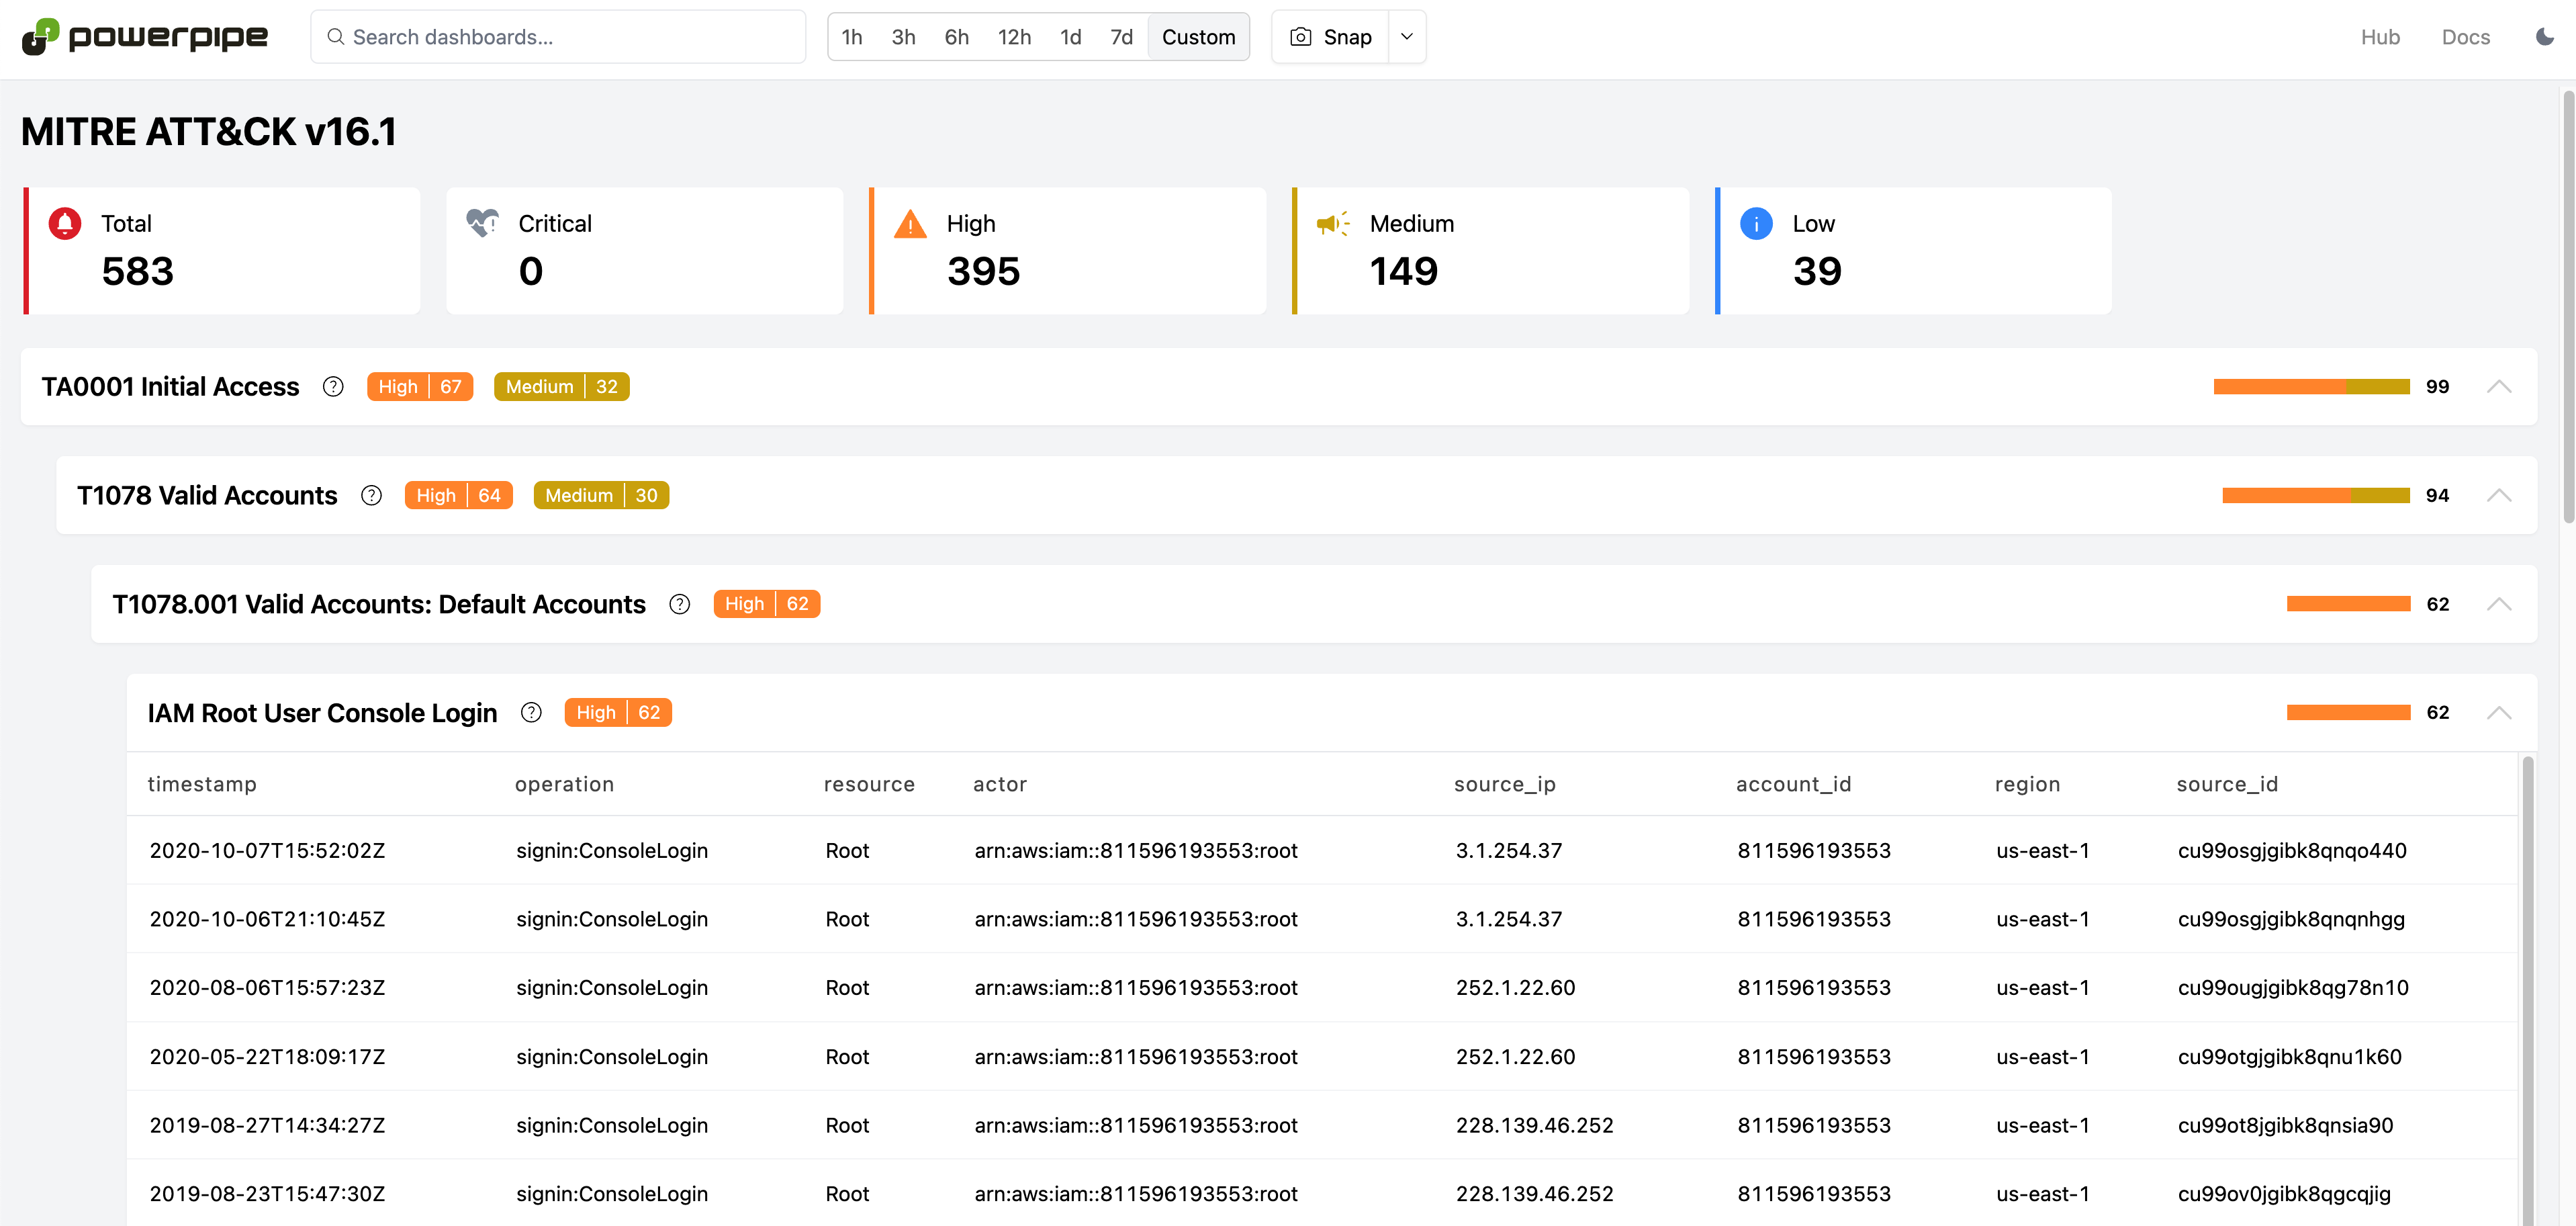Open help icon beside T1078 Valid Accounts
Screen dimensions: 2576x1226
click(371, 496)
